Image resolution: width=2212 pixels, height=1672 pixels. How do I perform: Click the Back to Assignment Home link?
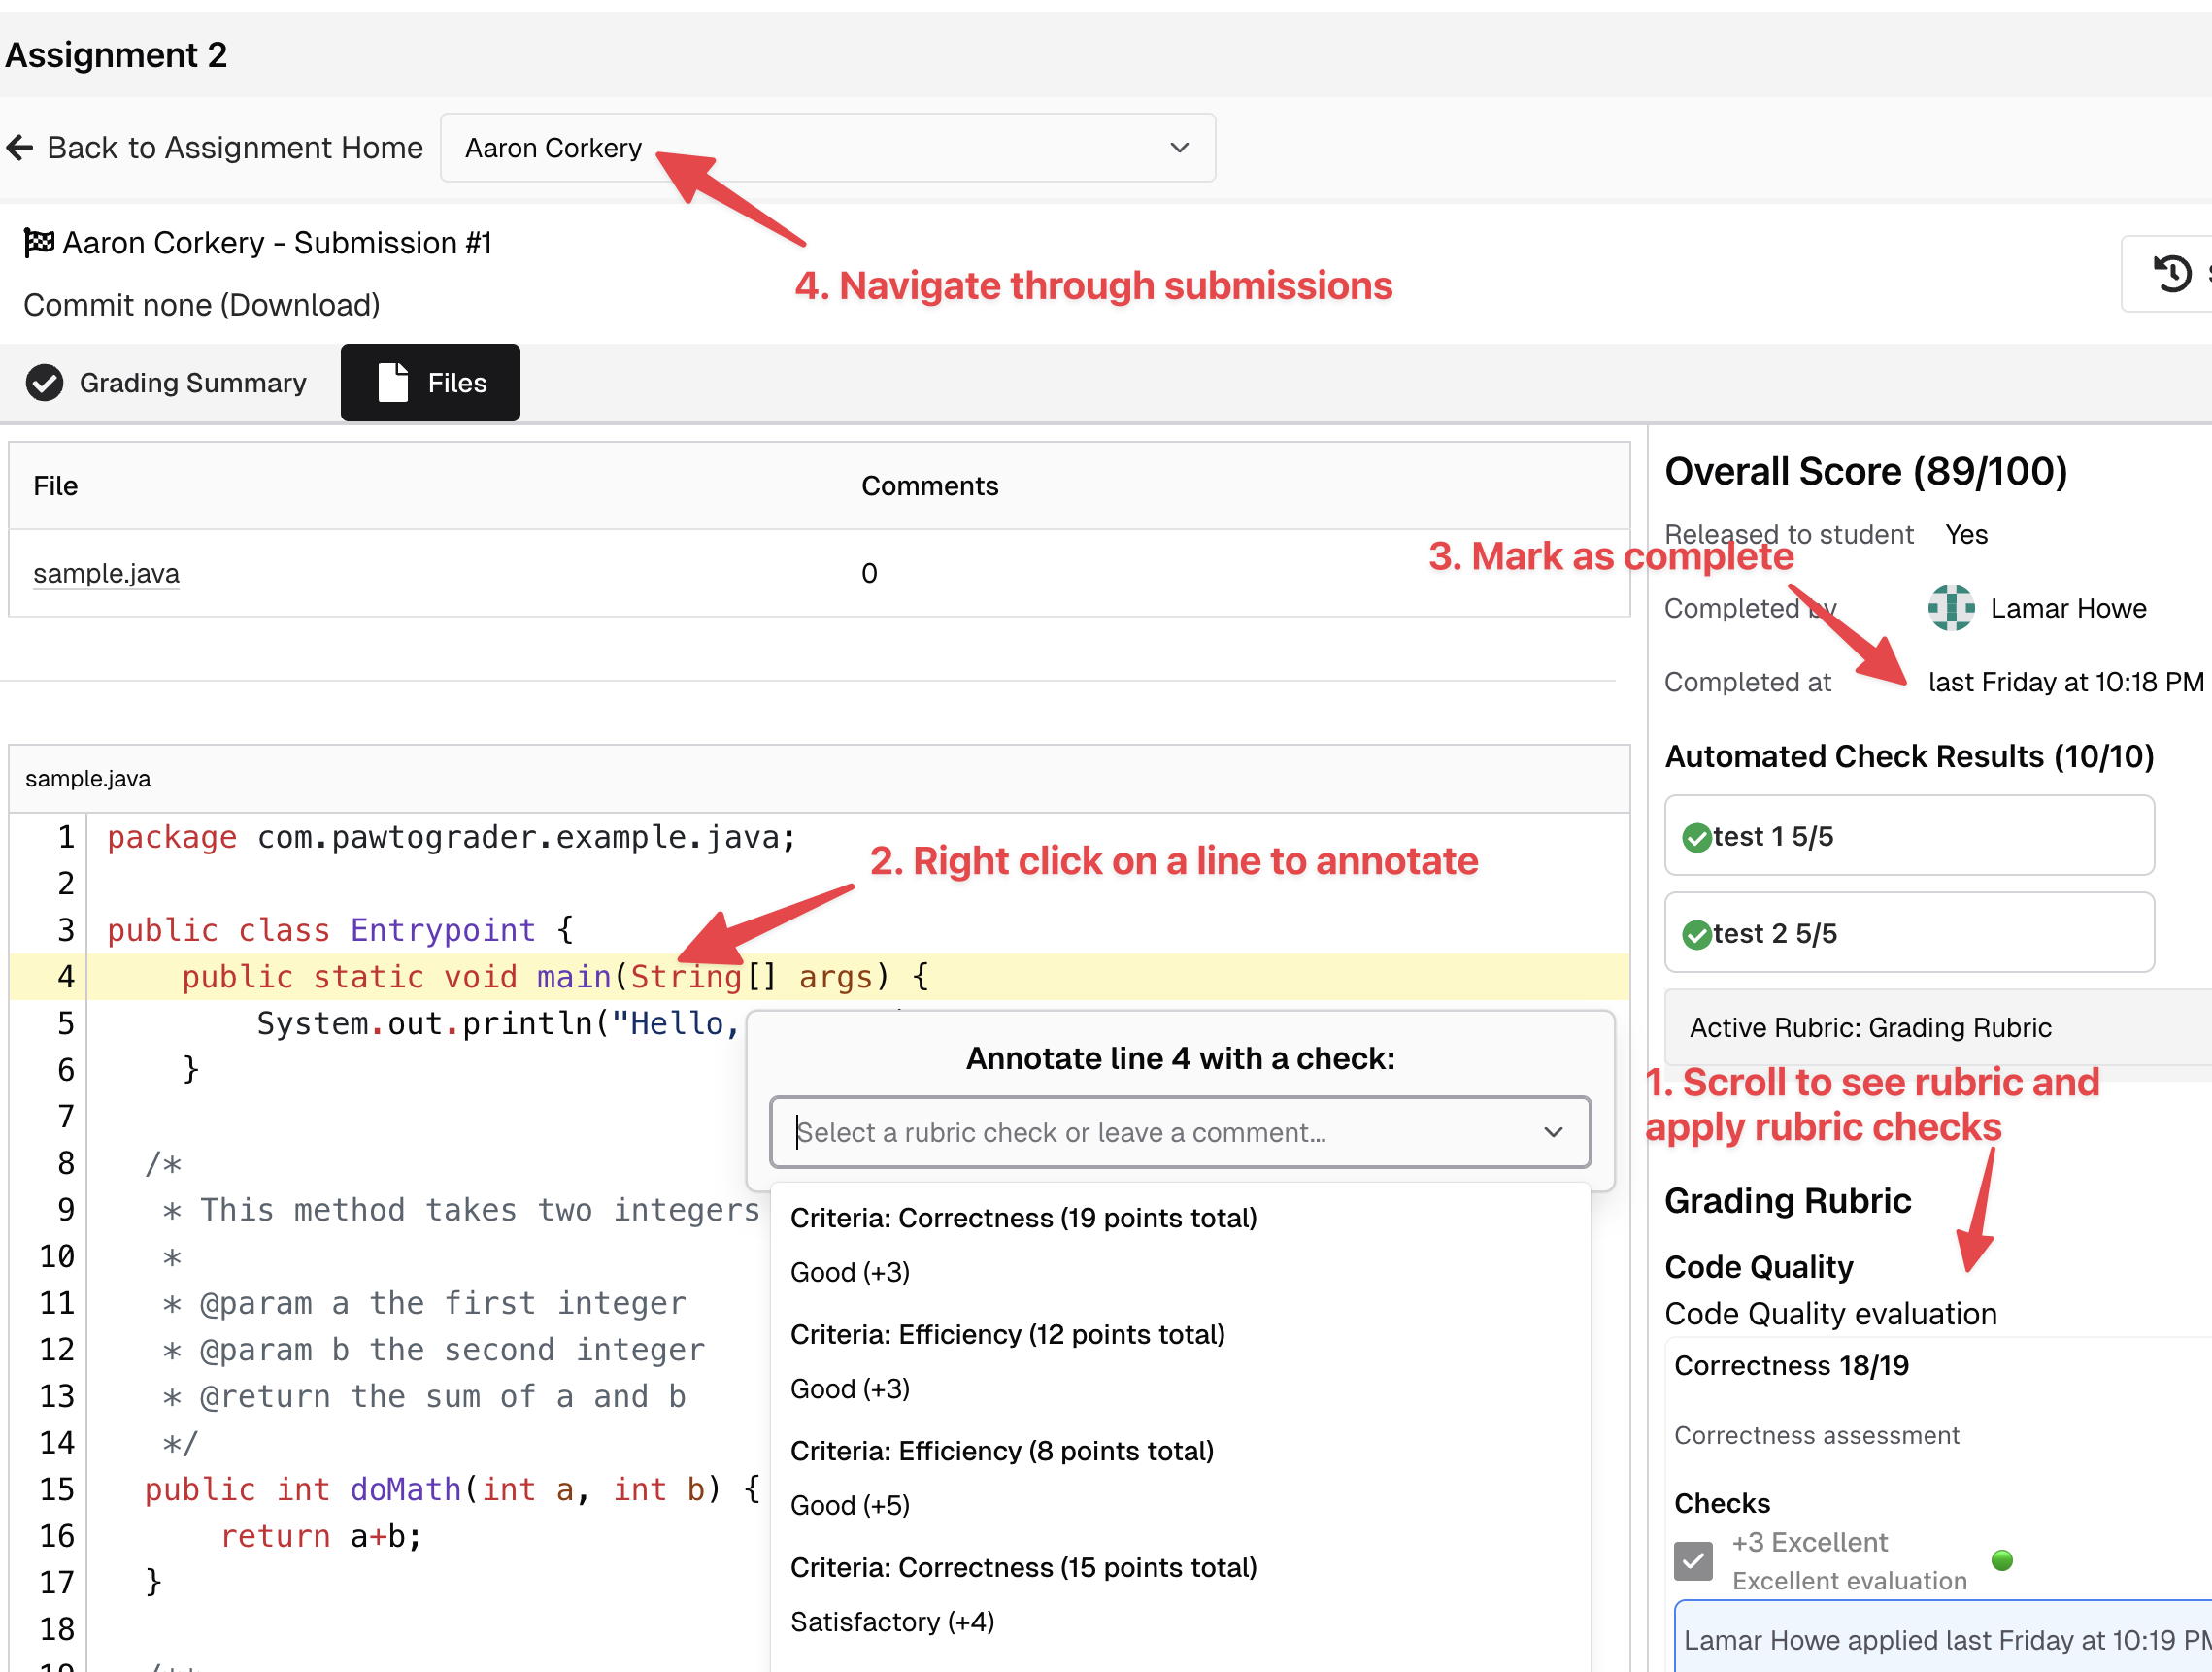click(234, 147)
